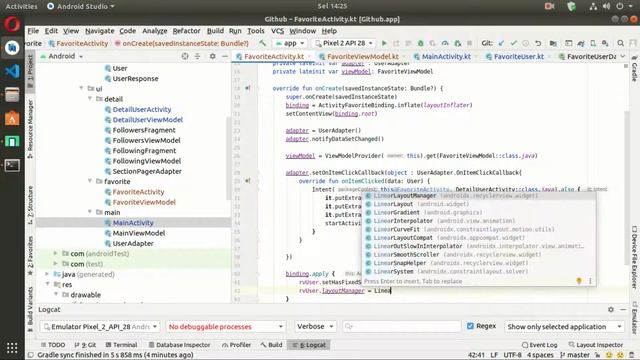Click the intention lightbulb in autocomplete popup

point(579,281)
